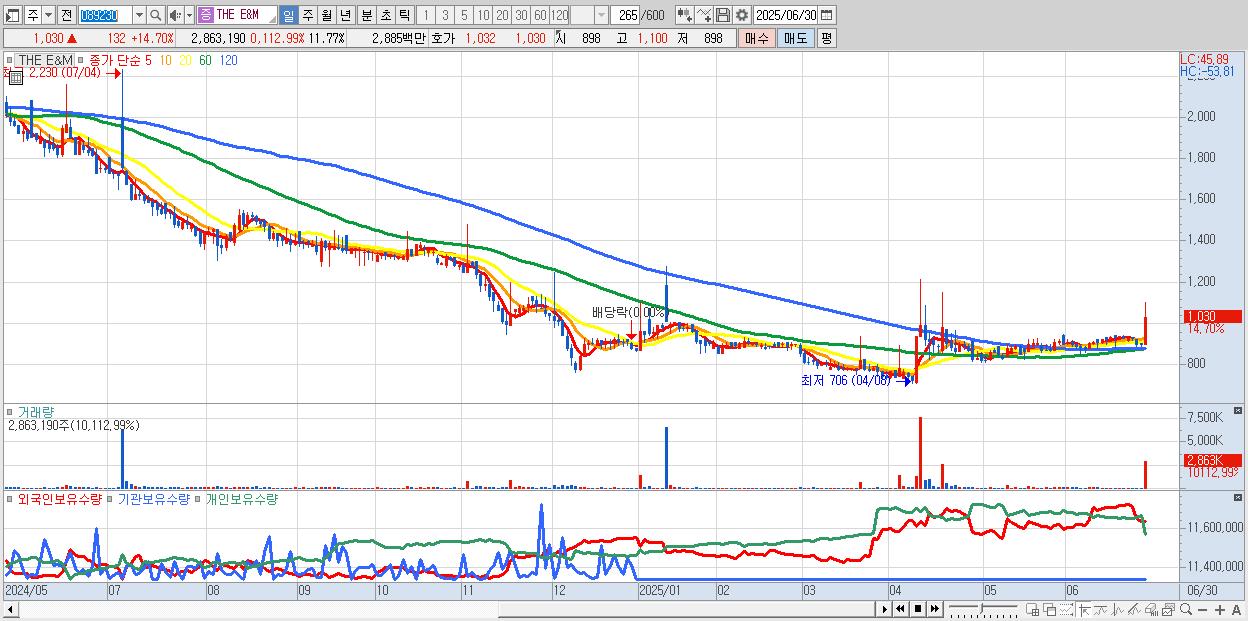Click the play button in bottom controls
Screen dimensions: 1248x621
coord(885,609)
